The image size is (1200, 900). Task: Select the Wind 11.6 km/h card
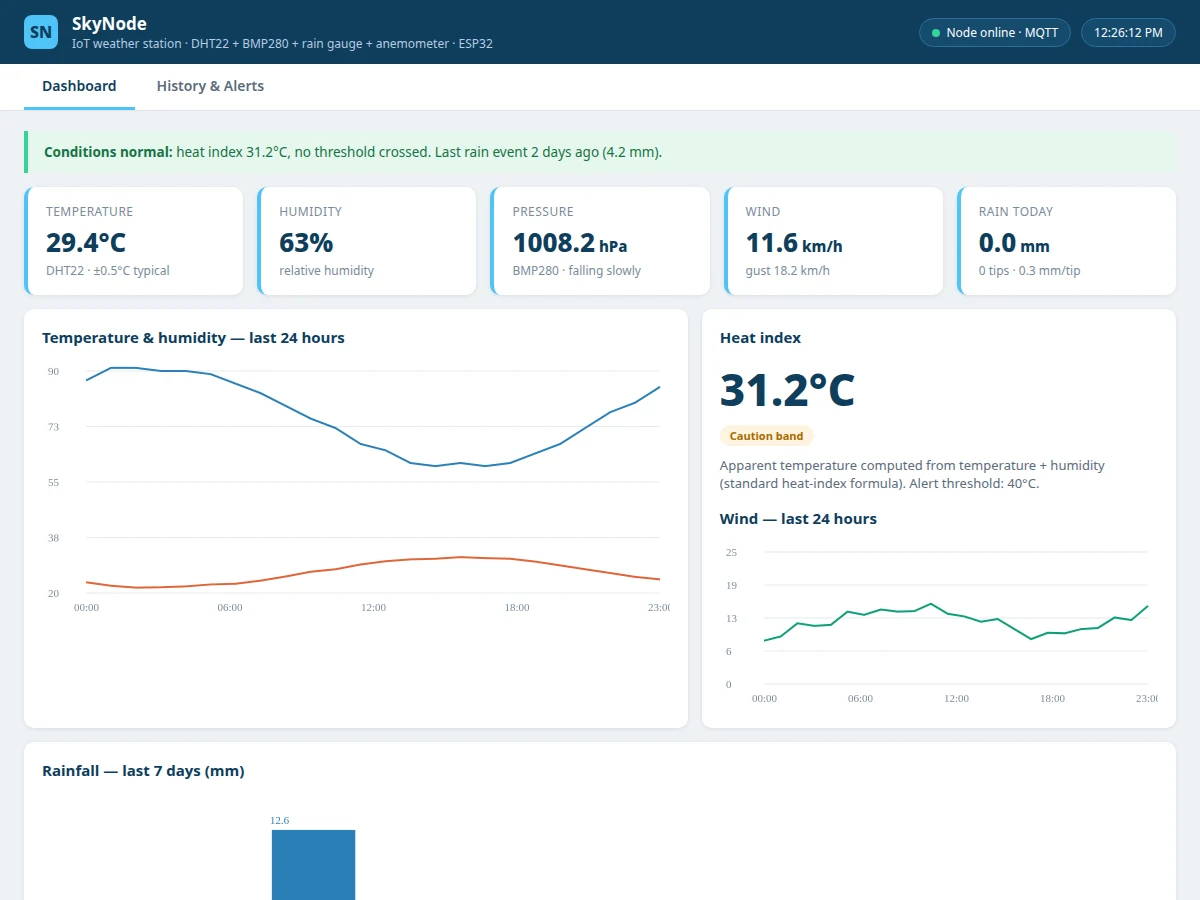click(833, 241)
